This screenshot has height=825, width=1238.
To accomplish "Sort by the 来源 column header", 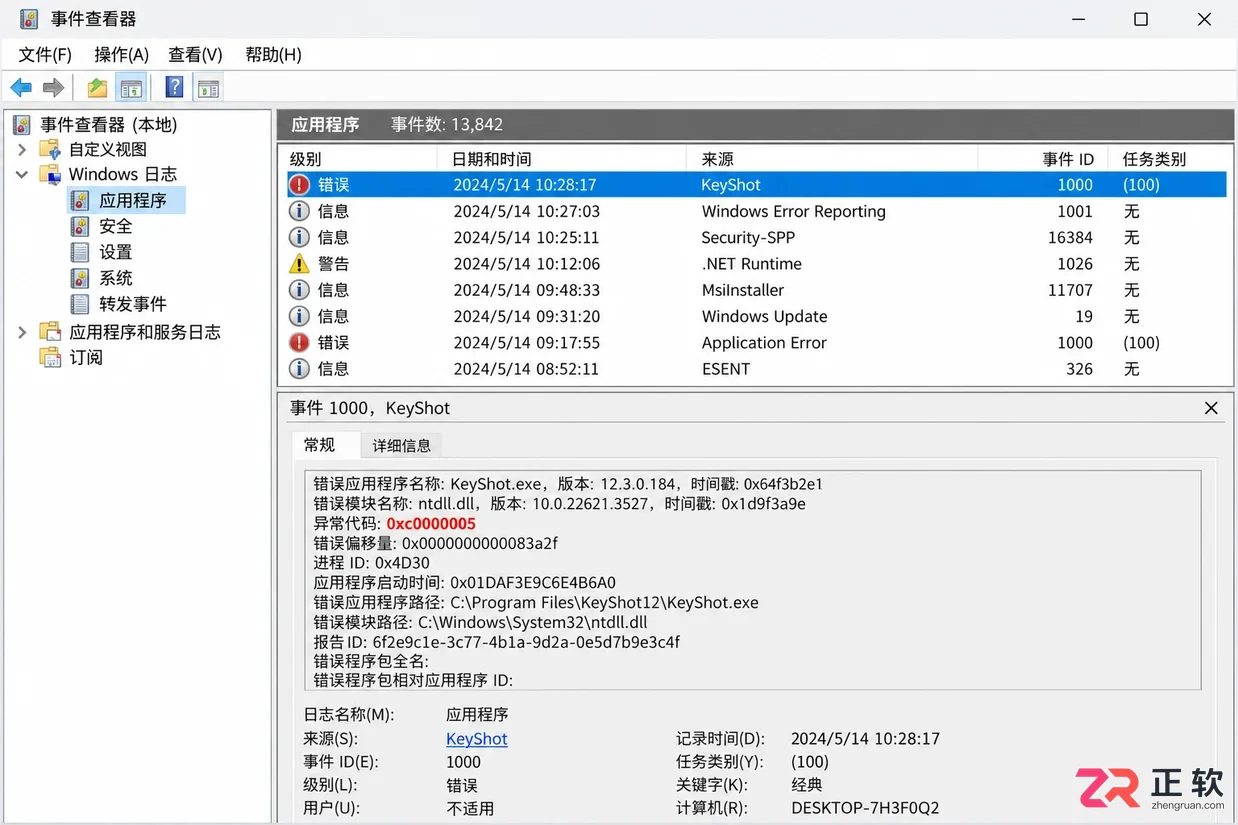I will 832,159.
